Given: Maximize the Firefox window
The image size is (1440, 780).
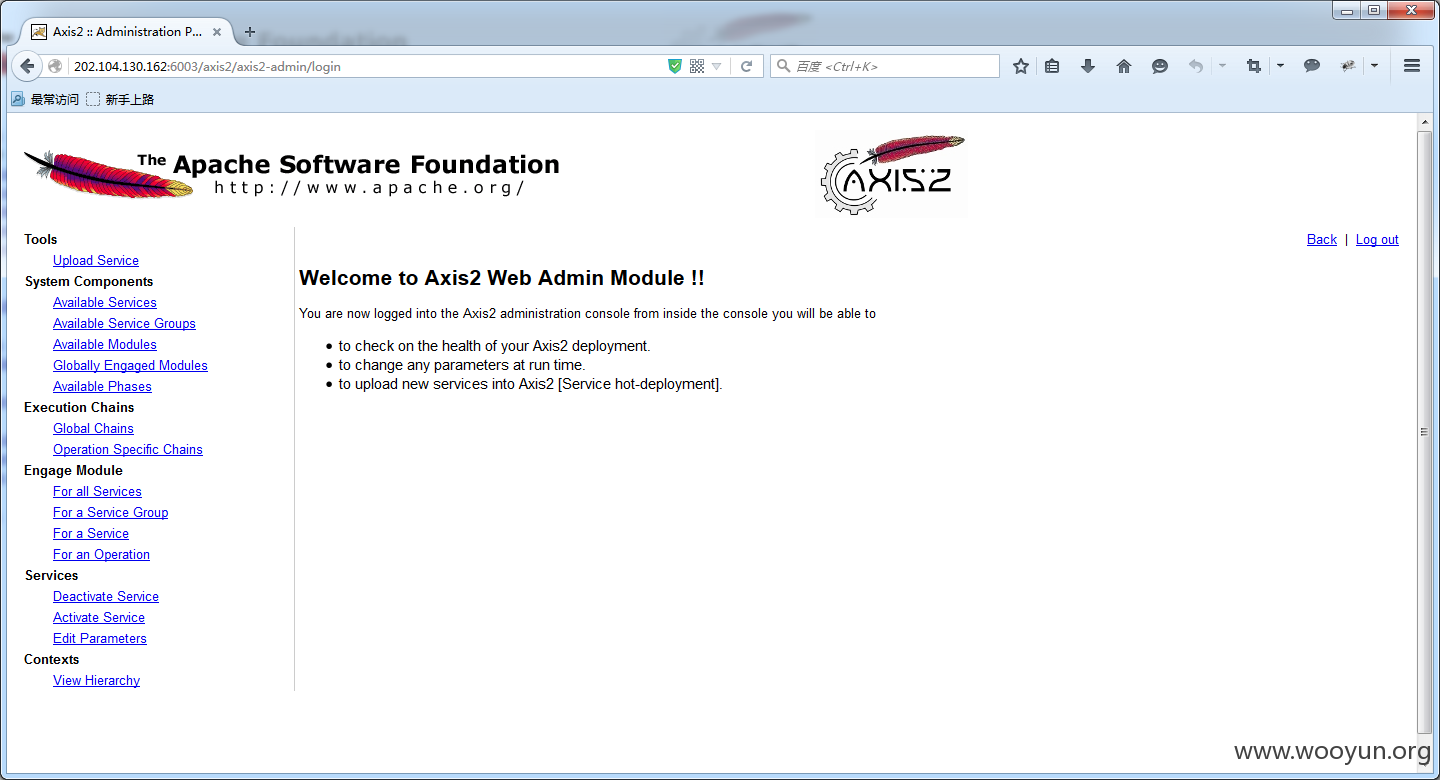Looking at the screenshot, I should click(x=1374, y=10).
